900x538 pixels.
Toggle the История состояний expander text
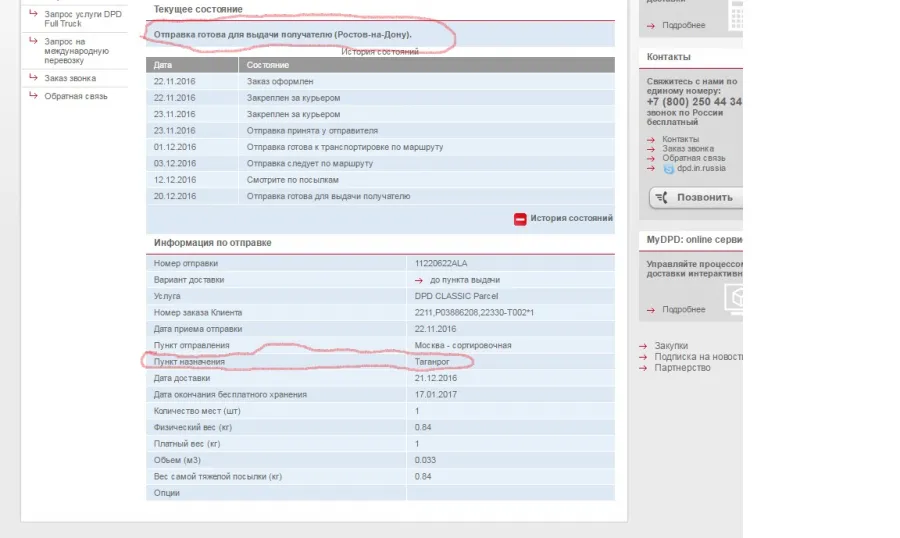click(571, 218)
